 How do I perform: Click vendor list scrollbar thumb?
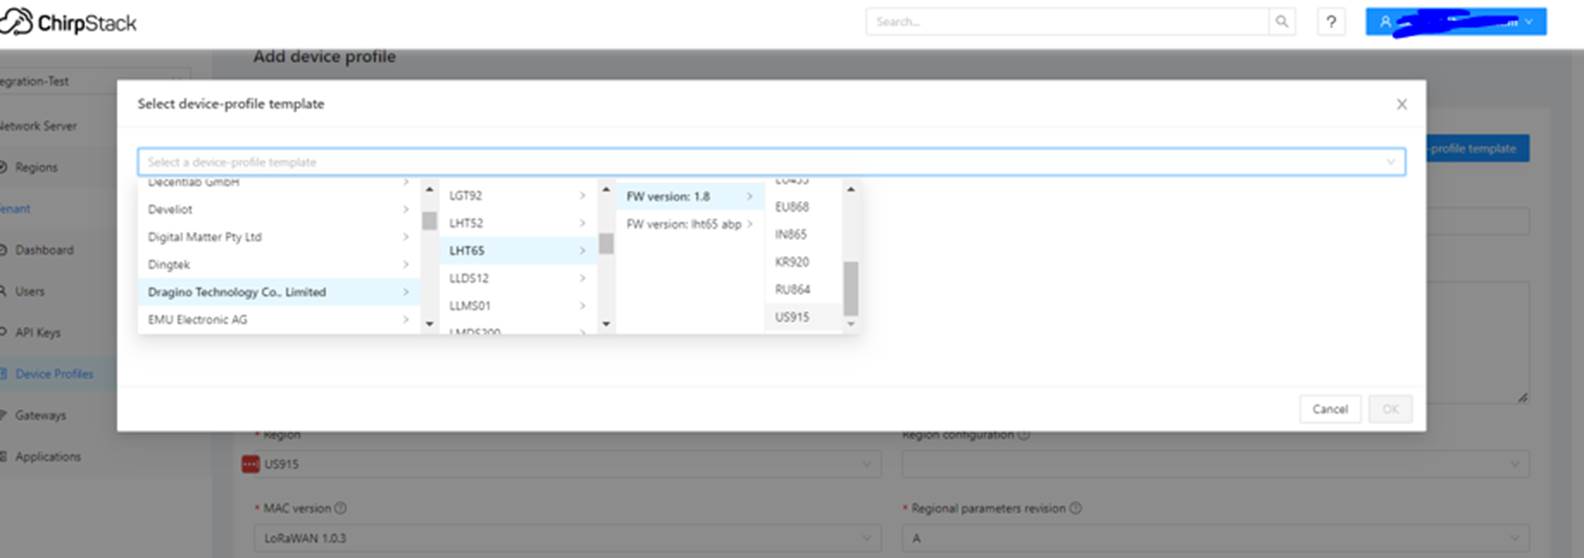click(x=429, y=220)
